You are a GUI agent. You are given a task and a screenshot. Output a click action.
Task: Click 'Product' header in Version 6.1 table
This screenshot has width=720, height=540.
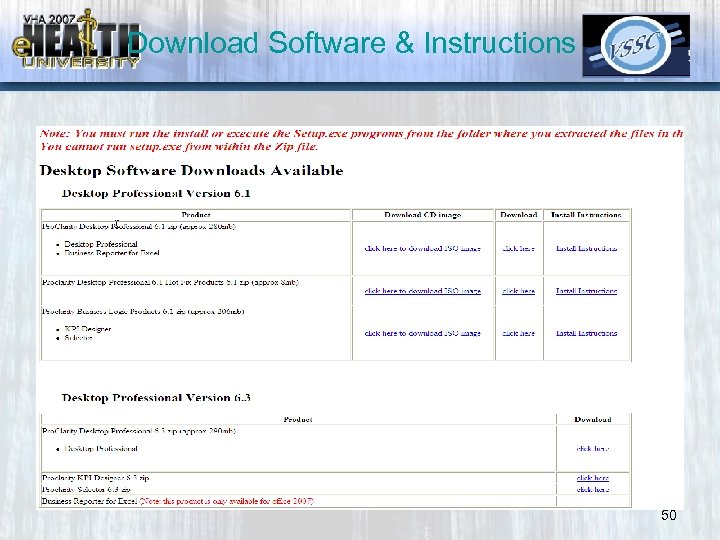pos(196,215)
